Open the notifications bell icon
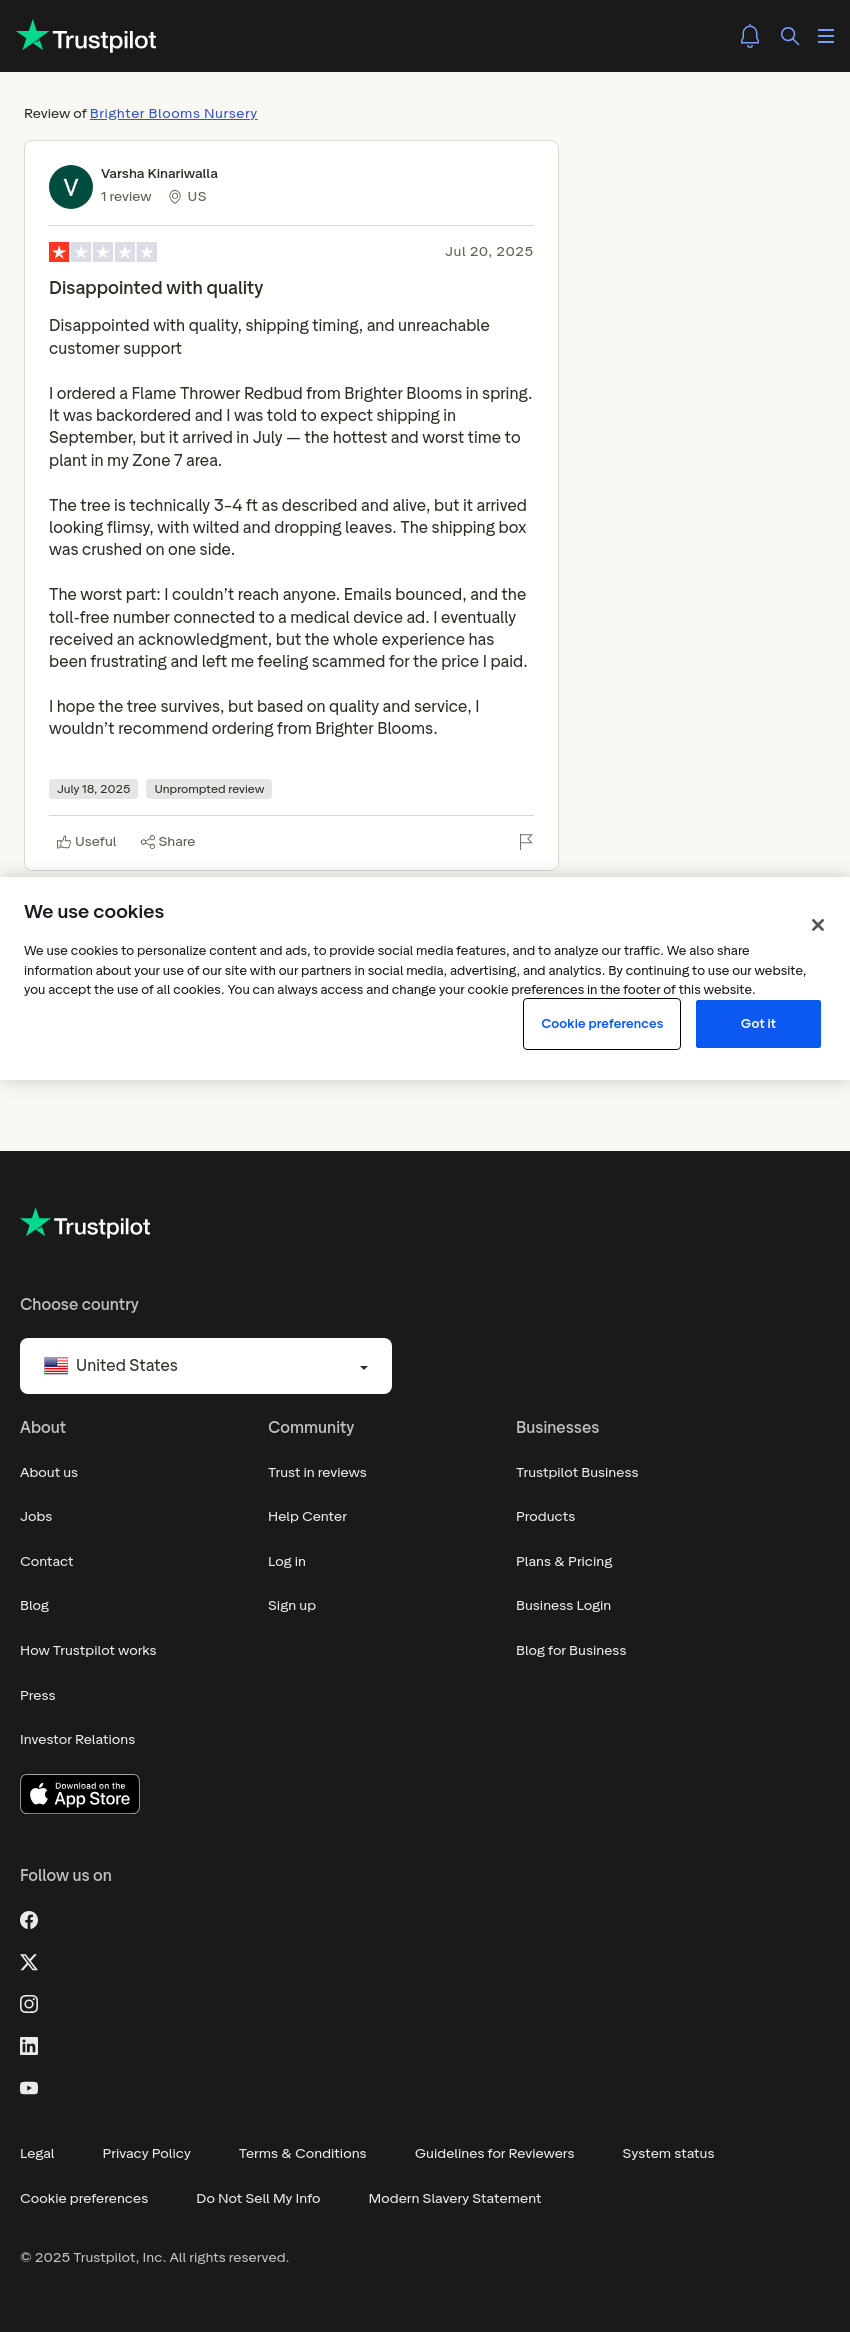850x2332 pixels. pos(750,36)
